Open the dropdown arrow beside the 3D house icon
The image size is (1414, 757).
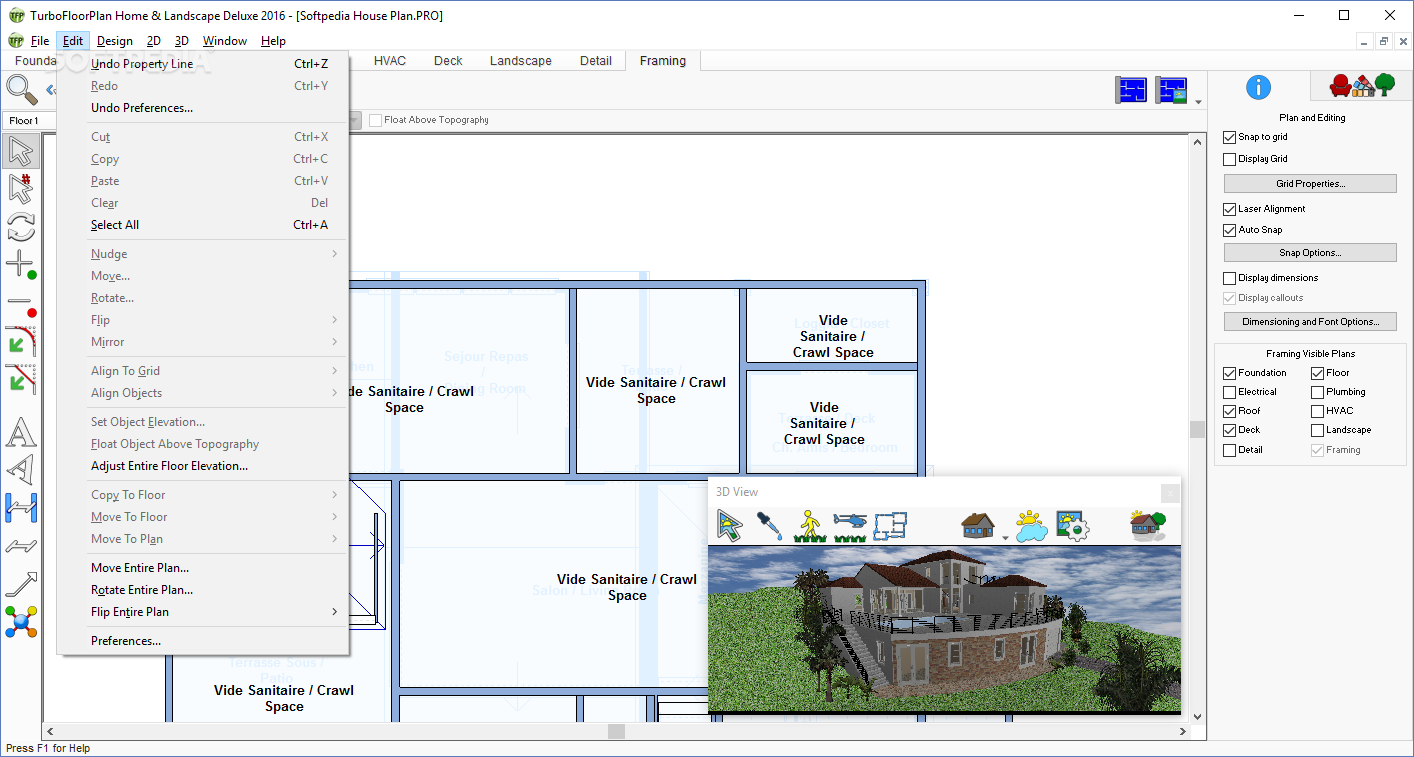(1004, 538)
